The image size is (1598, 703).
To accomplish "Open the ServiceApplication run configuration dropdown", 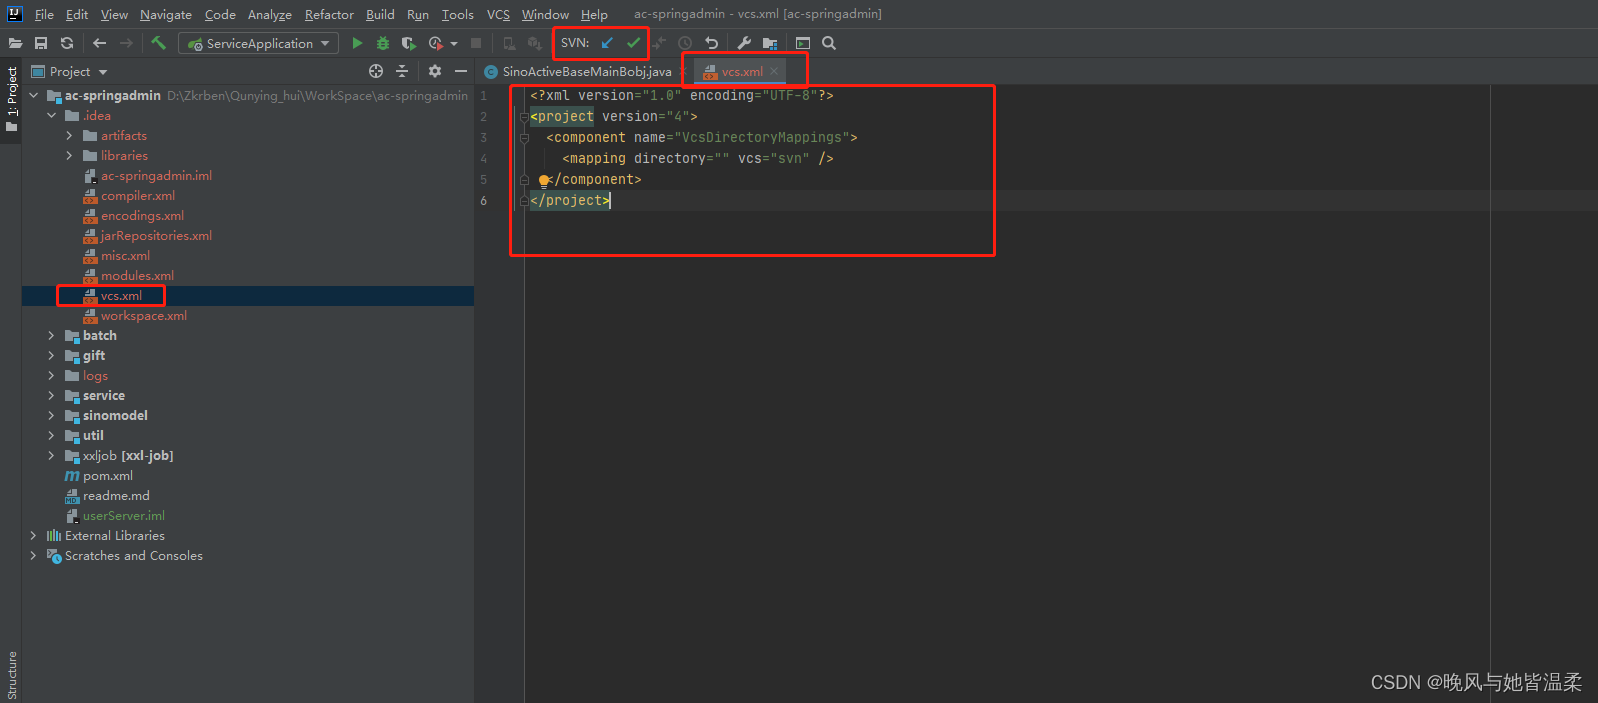I will pos(259,43).
